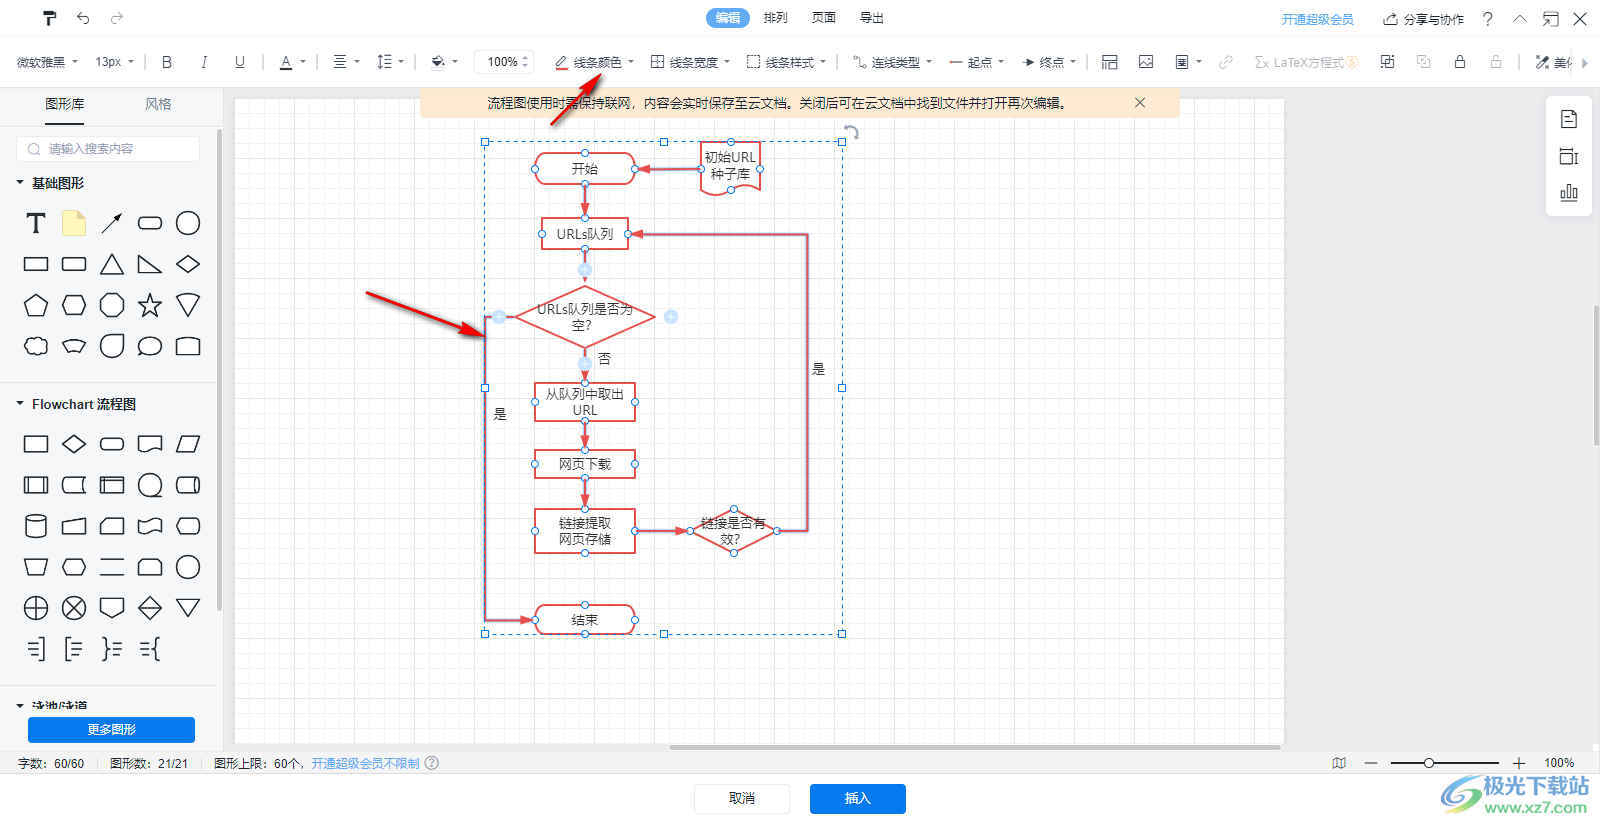Open the line spacing dropdown

click(390, 62)
